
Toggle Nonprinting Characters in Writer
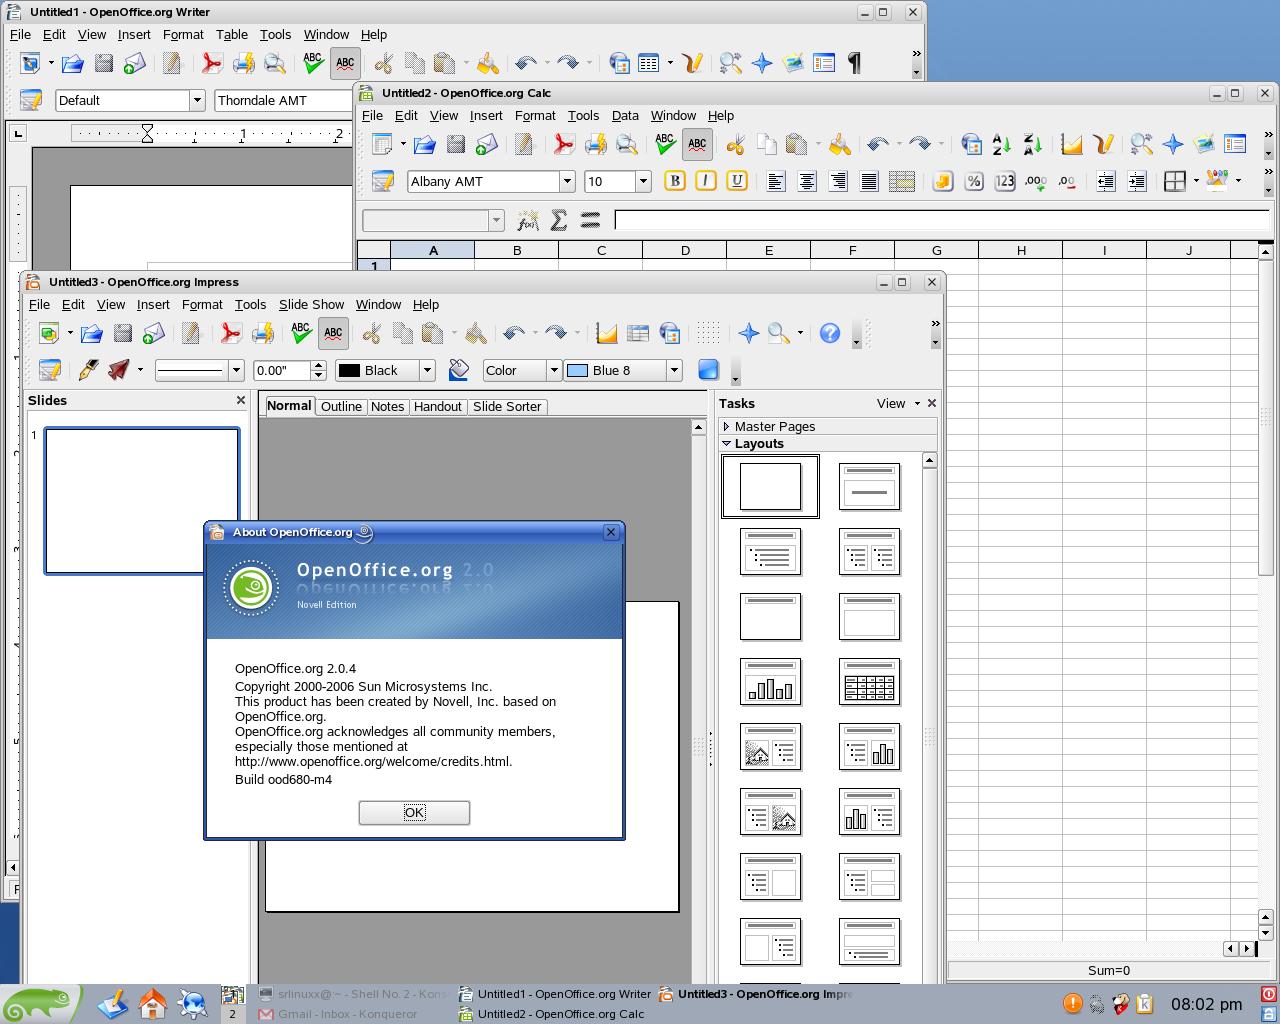click(855, 63)
